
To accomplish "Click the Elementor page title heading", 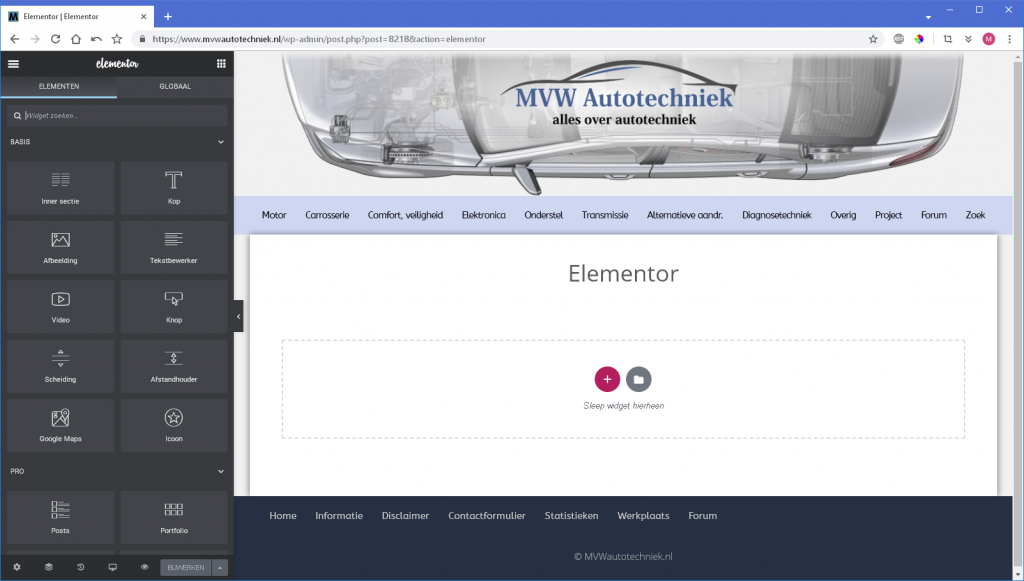I will (623, 273).
